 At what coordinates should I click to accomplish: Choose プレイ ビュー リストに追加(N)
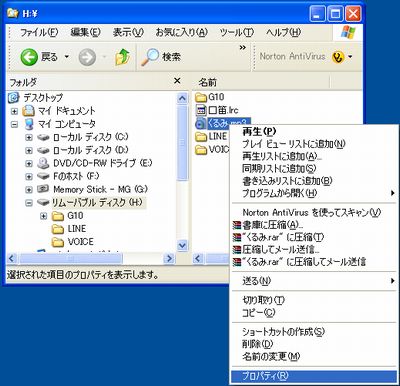pyautogui.click(x=314, y=144)
